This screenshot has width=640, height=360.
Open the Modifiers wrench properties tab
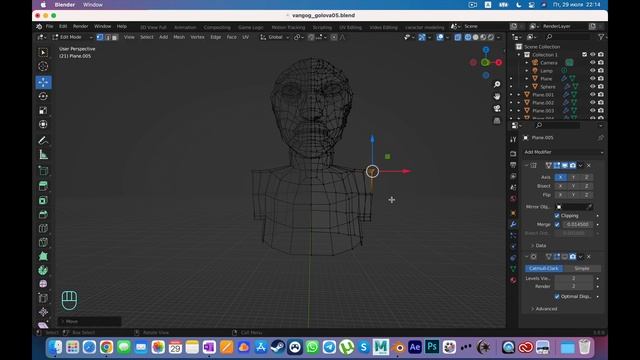(513, 224)
